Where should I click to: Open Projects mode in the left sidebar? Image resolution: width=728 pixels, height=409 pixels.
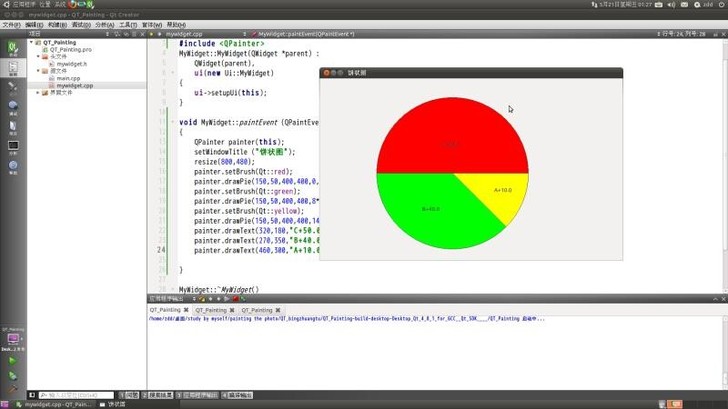click(x=13, y=127)
